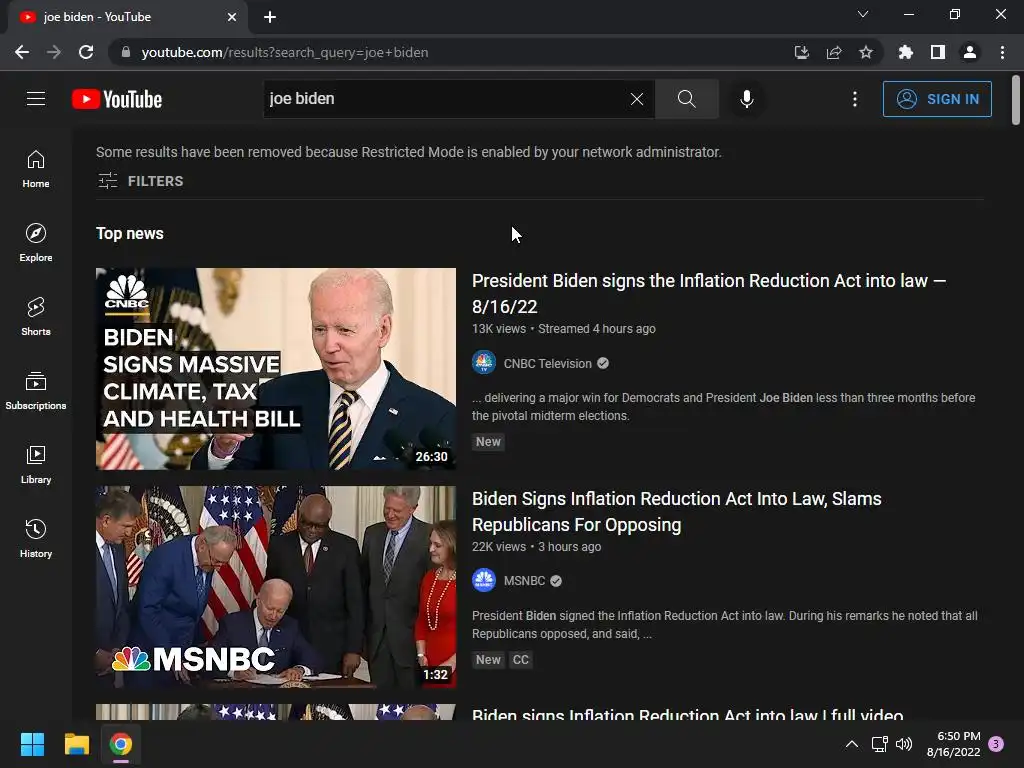Click the browser back arrow
The height and width of the screenshot is (768, 1024).
[22, 52]
